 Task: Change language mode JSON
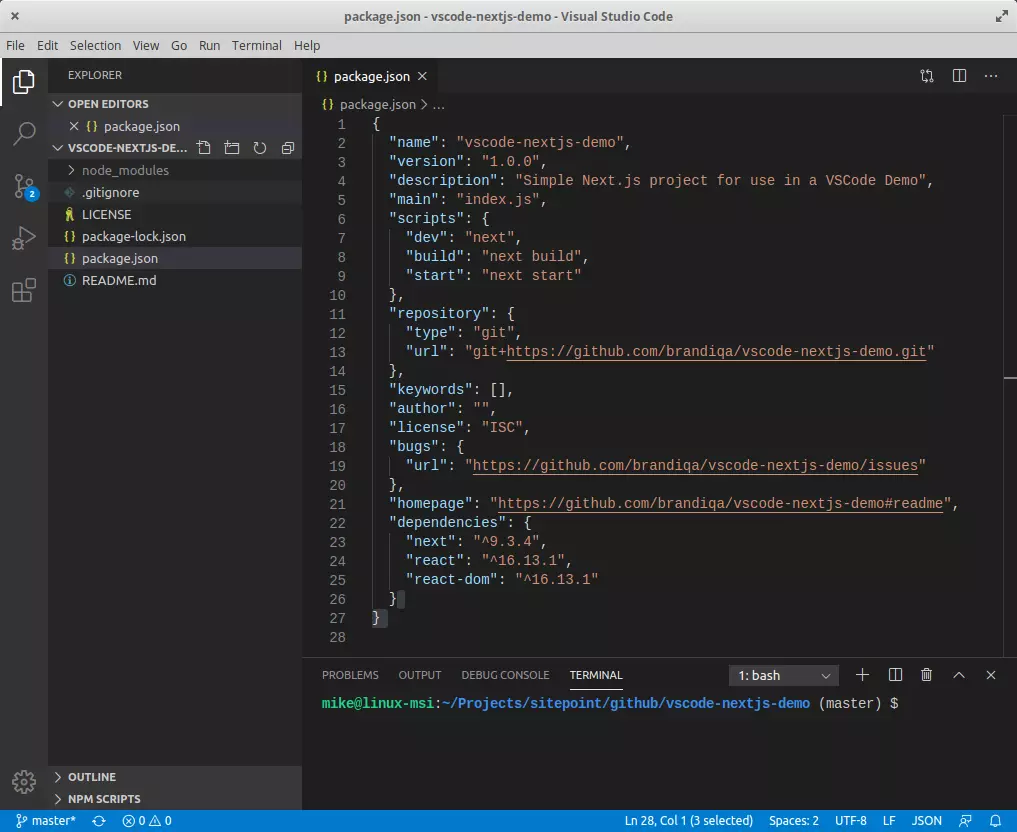click(x=927, y=821)
